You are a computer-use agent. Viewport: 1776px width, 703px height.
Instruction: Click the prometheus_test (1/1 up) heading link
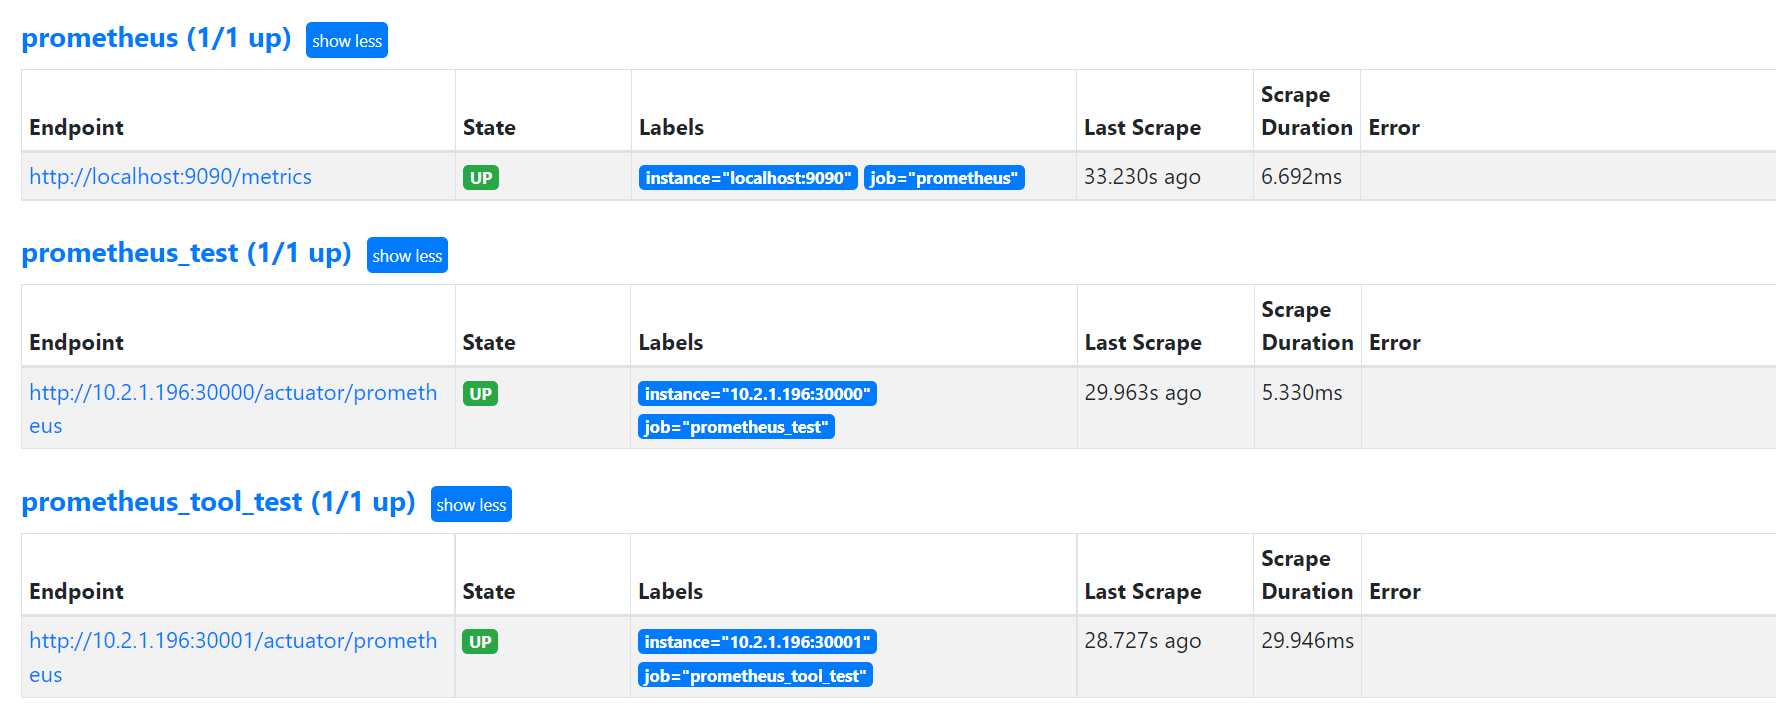pos(186,253)
